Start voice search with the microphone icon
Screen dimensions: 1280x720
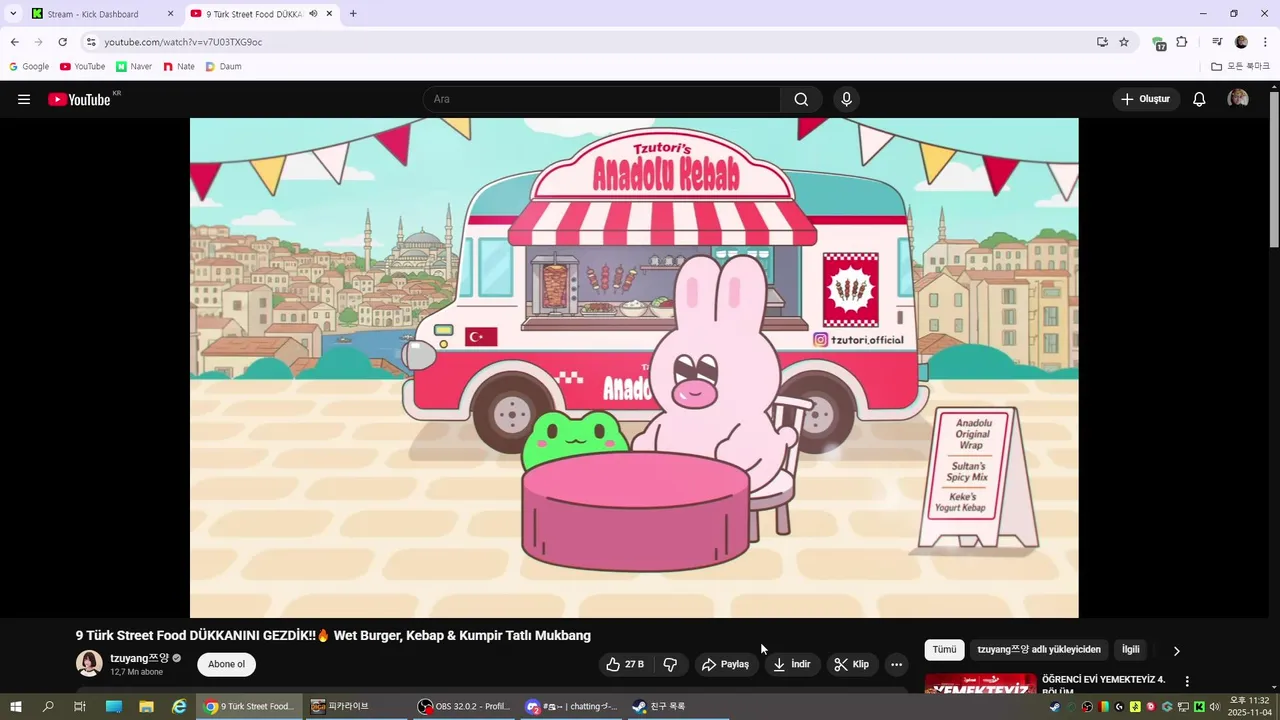pyautogui.click(x=846, y=99)
